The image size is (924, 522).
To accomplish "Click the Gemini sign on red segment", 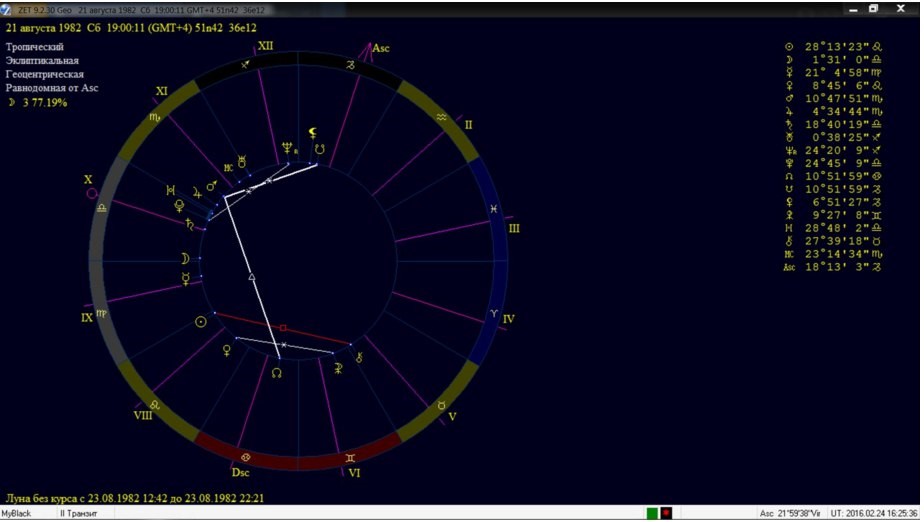I will pos(349,458).
